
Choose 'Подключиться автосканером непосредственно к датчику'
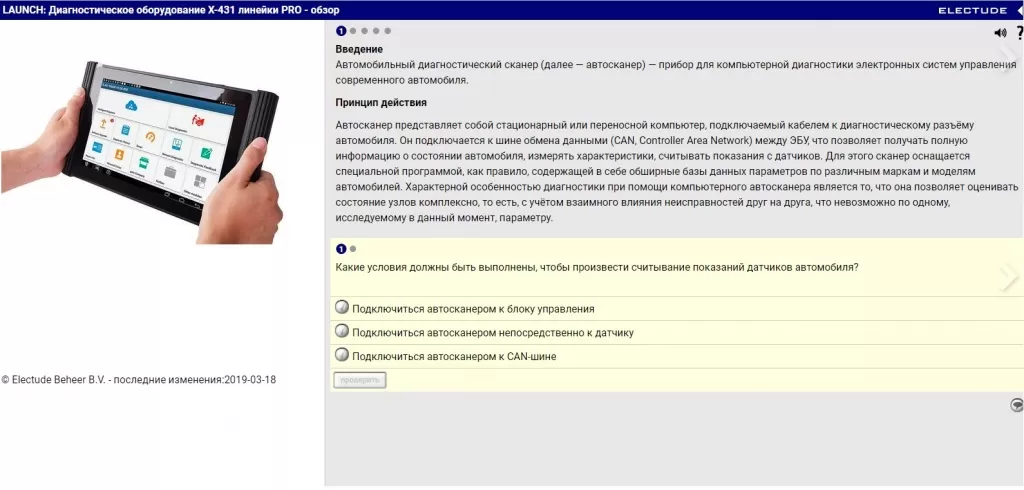click(342, 331)
